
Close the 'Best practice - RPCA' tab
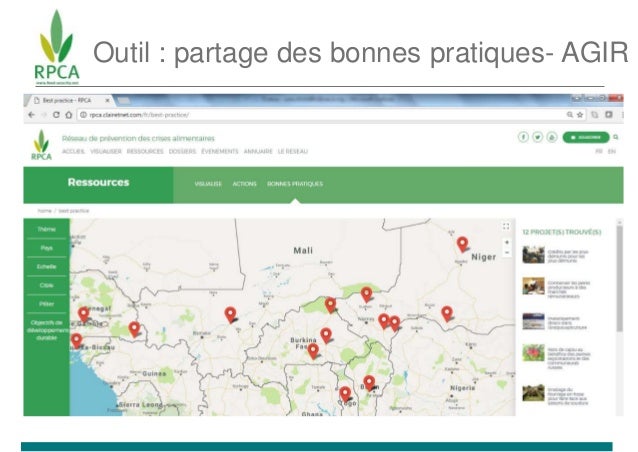point(107,100)
